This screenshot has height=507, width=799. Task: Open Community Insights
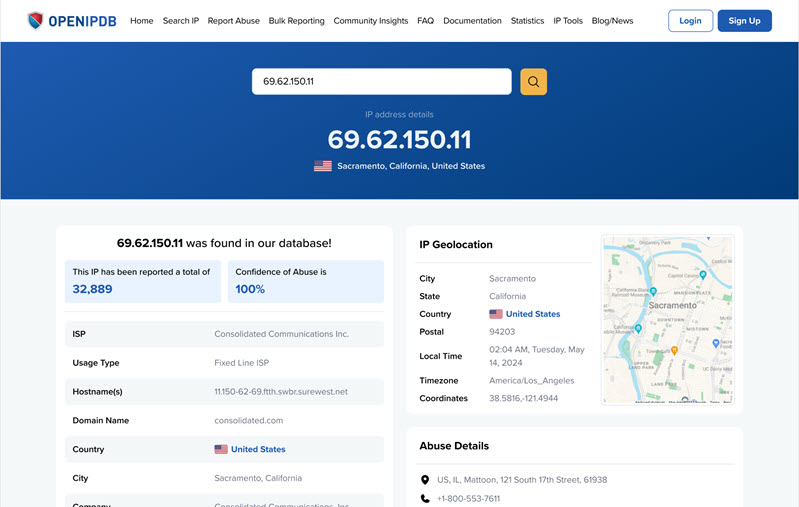click(371, 21)
